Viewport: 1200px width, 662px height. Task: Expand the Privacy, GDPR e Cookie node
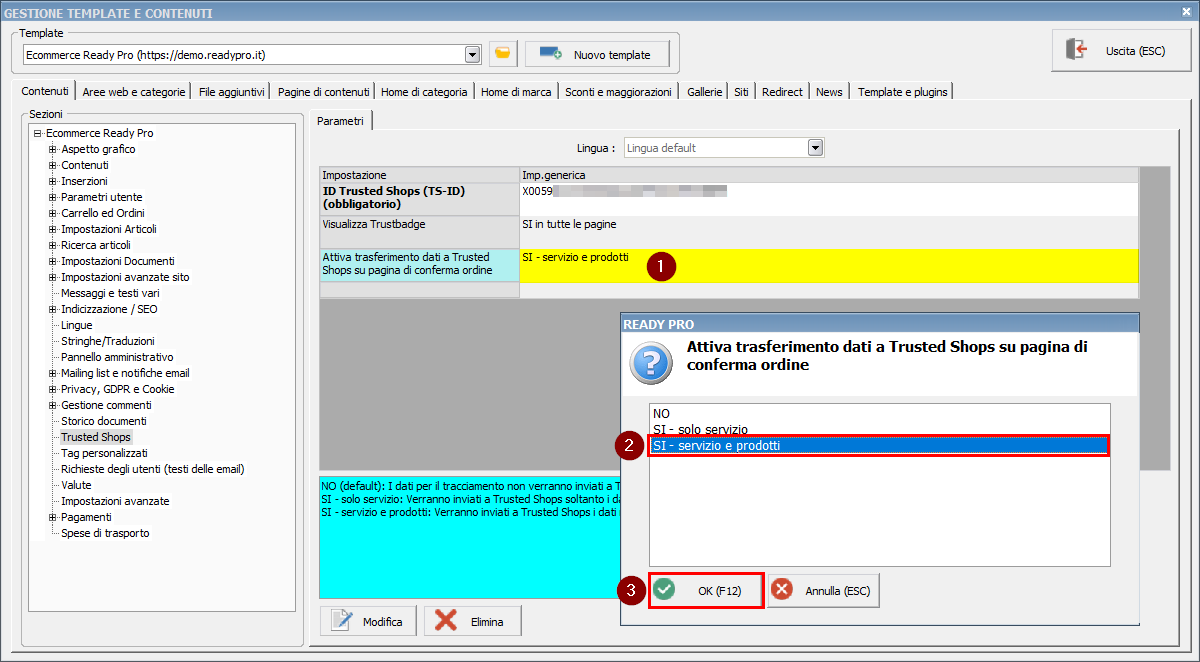(53, 389)
